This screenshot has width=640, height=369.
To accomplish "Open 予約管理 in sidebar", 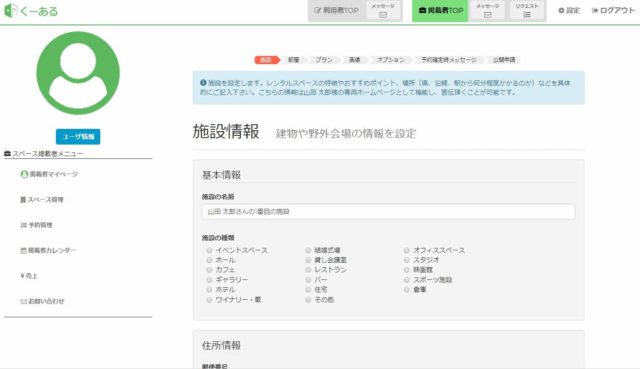I will pos(36,225).
